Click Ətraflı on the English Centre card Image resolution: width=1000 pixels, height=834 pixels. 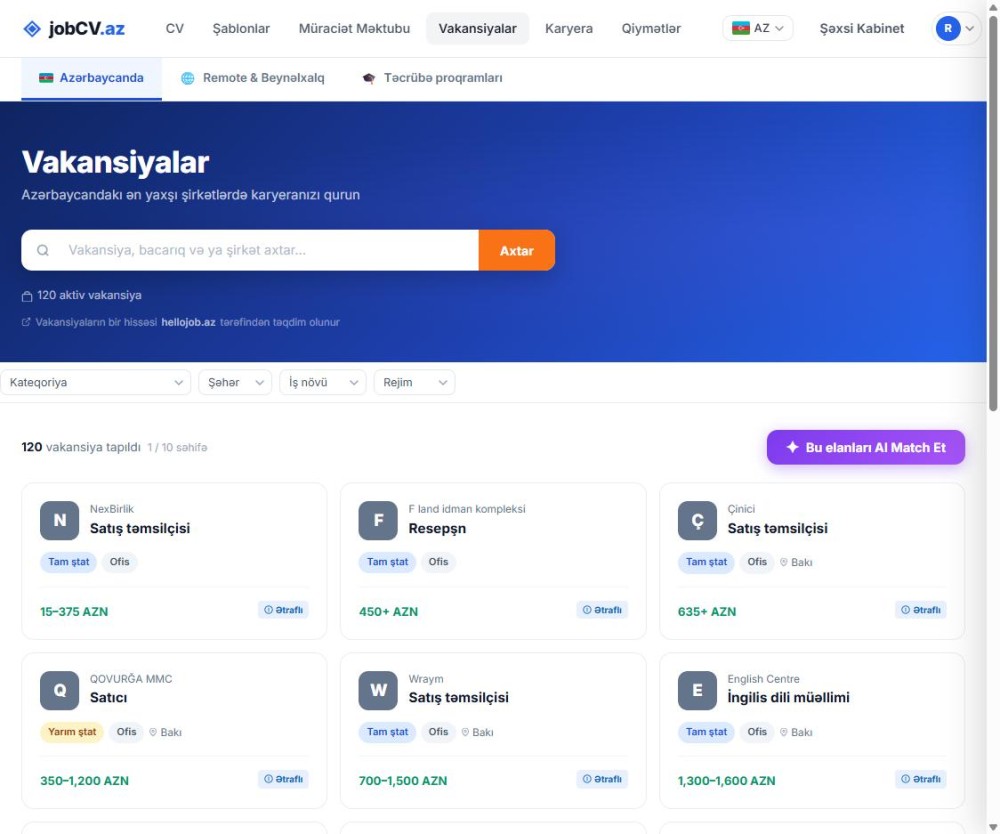(x=920, y=779)
